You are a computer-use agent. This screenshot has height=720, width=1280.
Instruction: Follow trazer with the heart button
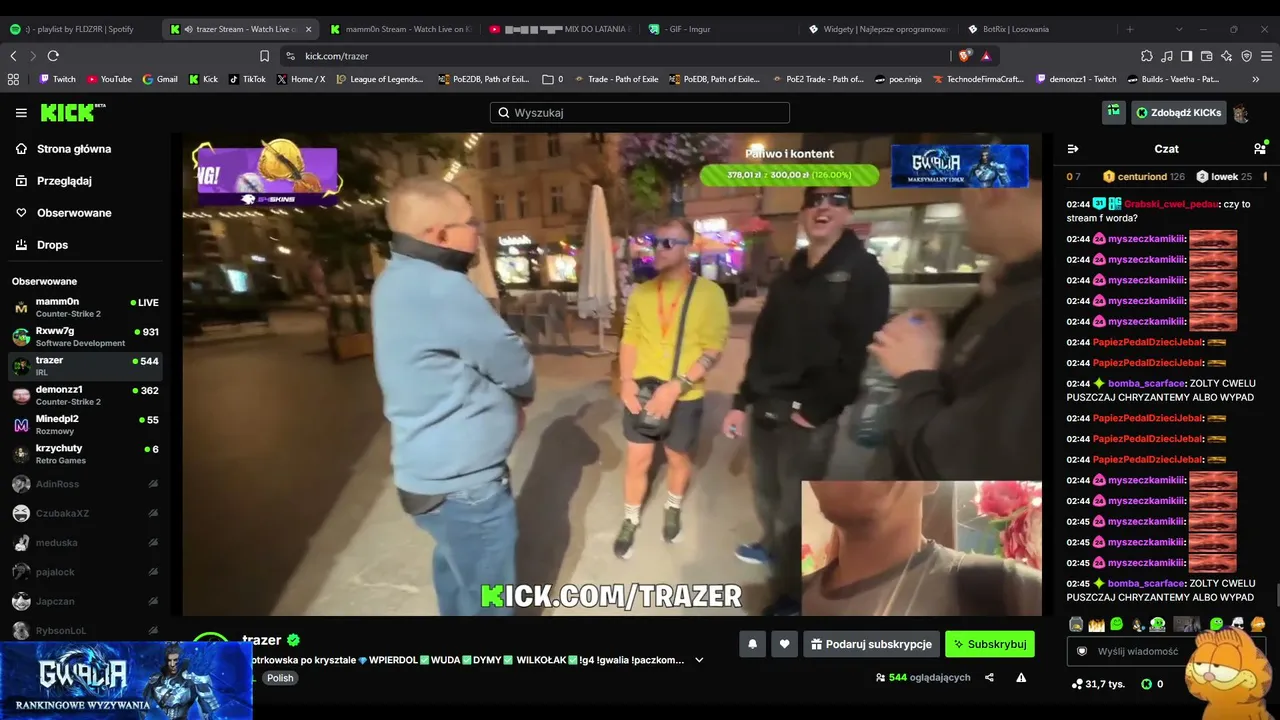click(785, 644)
